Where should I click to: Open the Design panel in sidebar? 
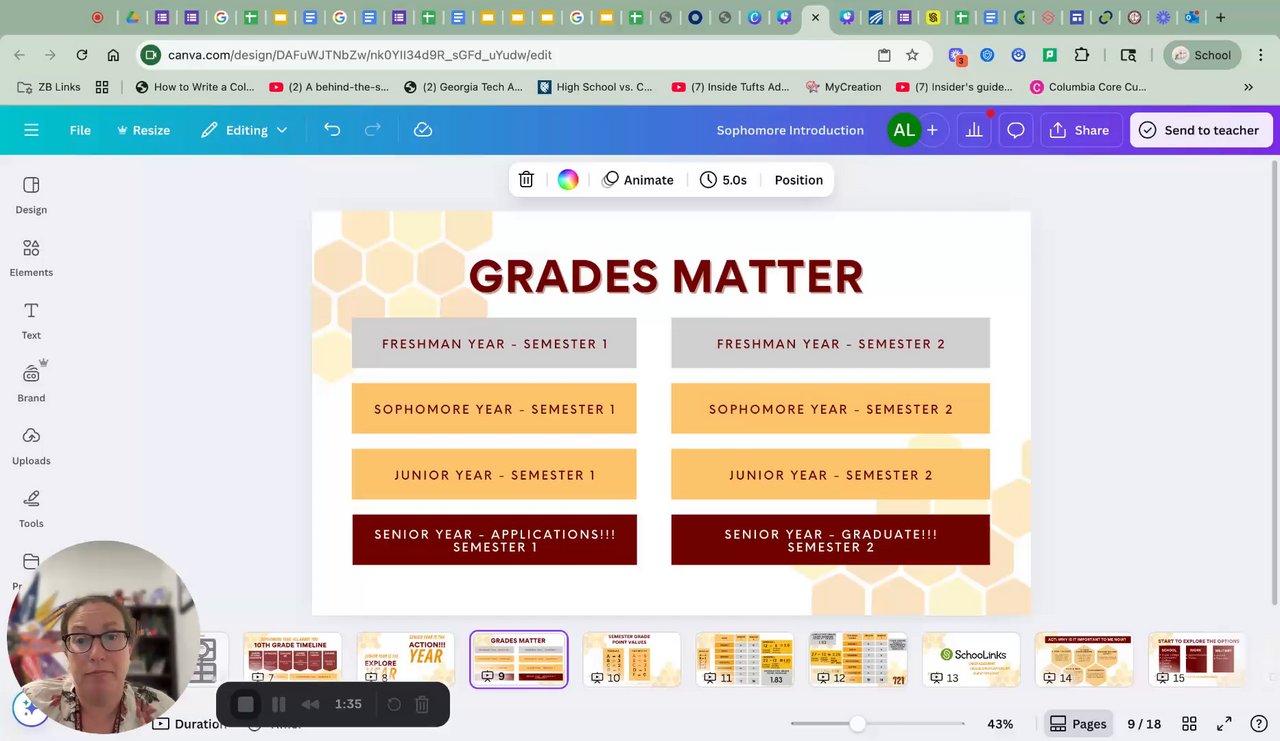(31, 195)
